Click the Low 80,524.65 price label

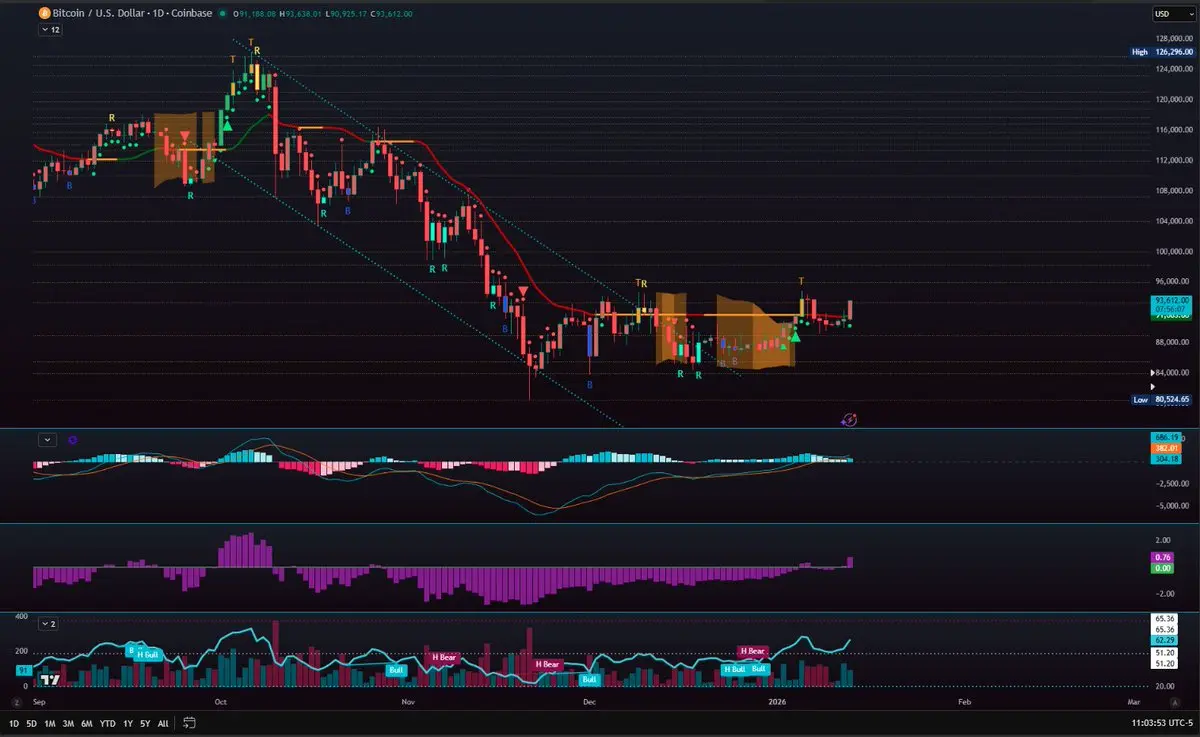click(x=1162, y=399)
